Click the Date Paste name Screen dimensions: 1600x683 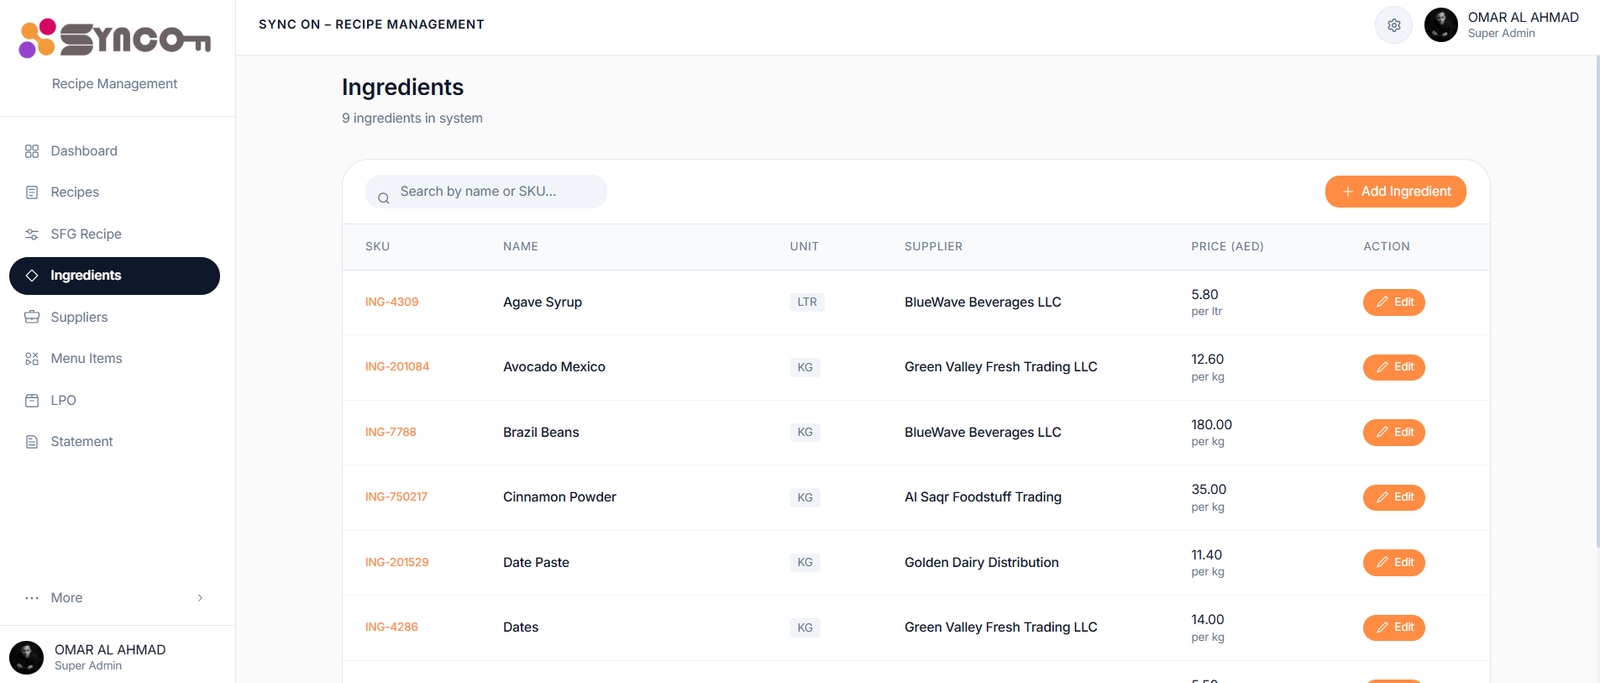click(536, 562)
